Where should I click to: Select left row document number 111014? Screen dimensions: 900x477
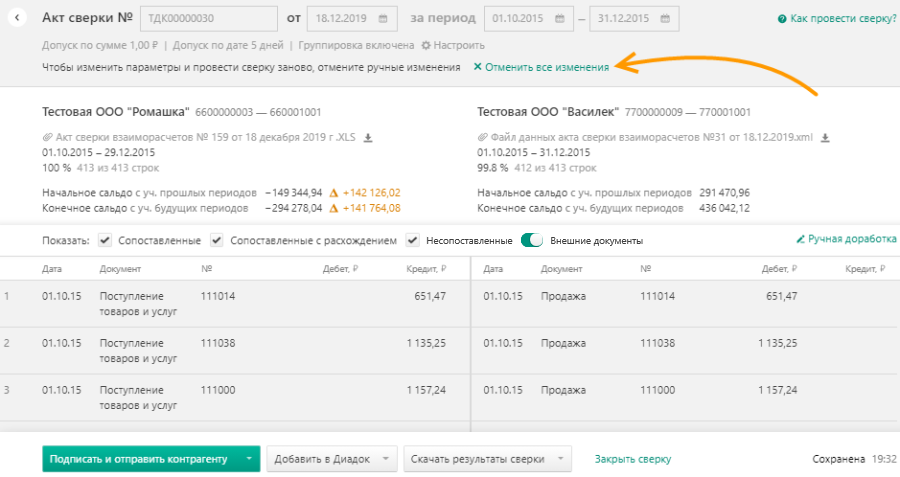point(218,296)
